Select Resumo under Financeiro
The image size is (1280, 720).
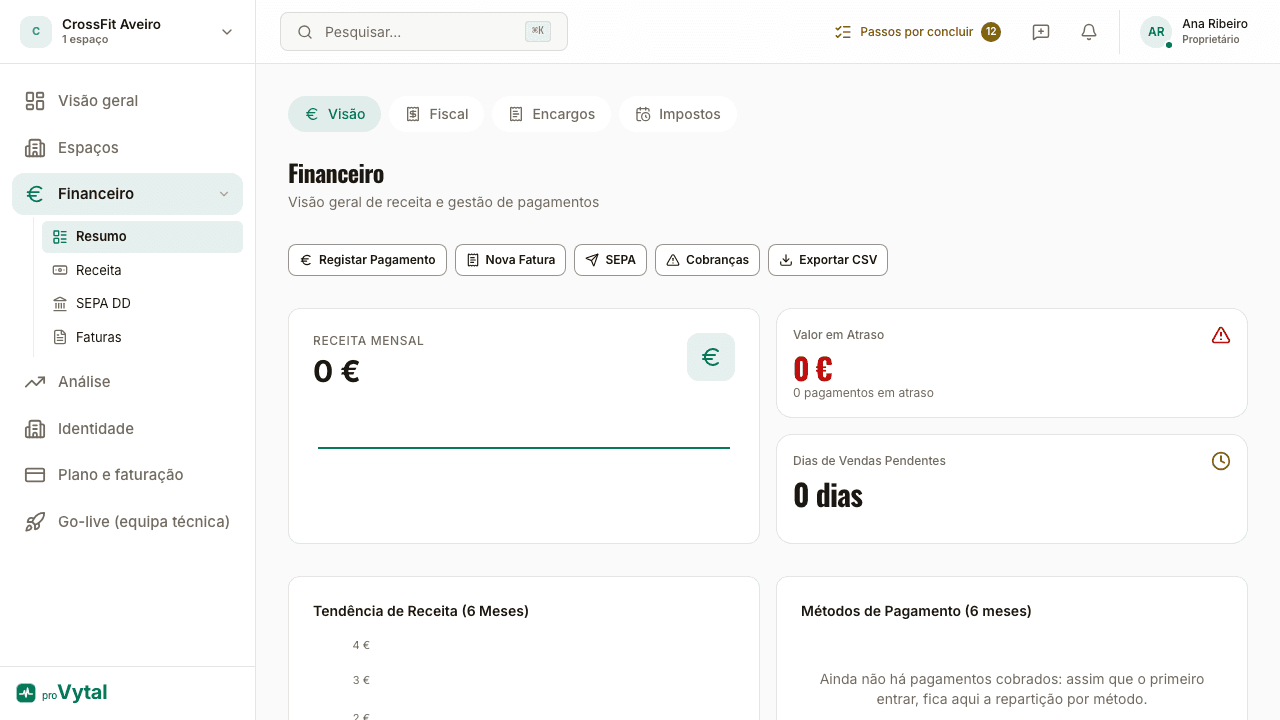[x=142, y=237]
